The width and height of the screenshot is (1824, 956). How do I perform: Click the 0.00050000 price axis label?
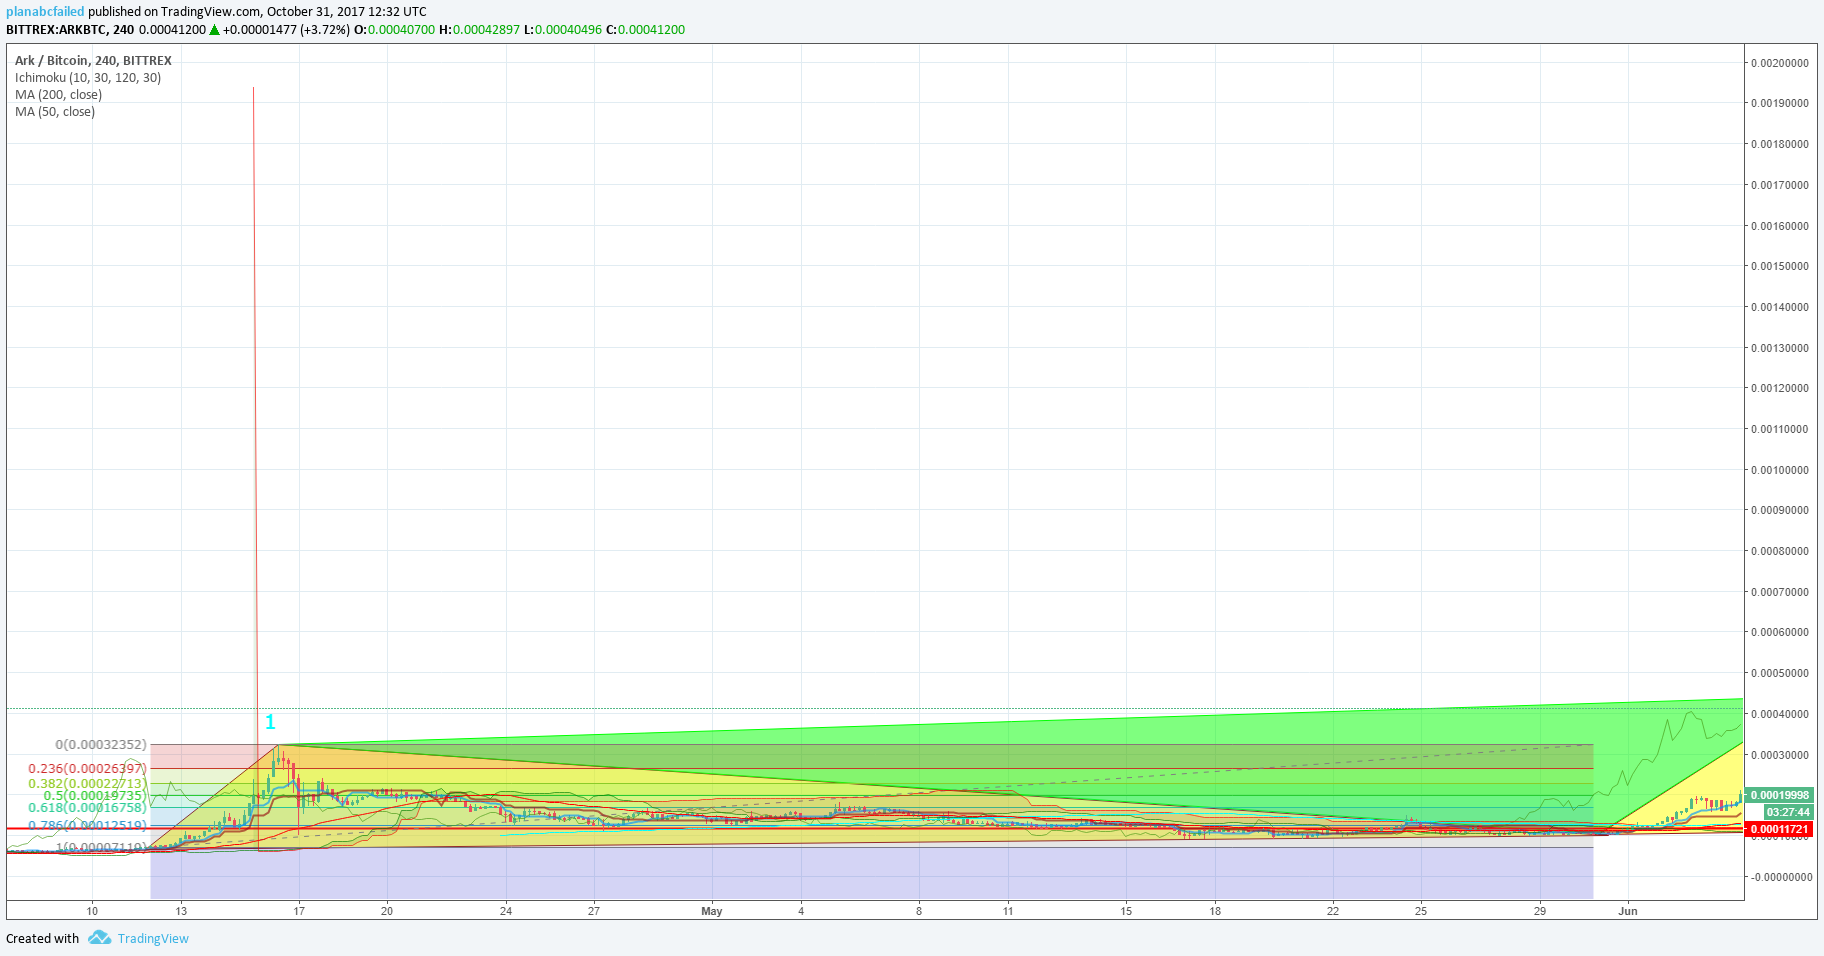click(x=1780, y=673)
